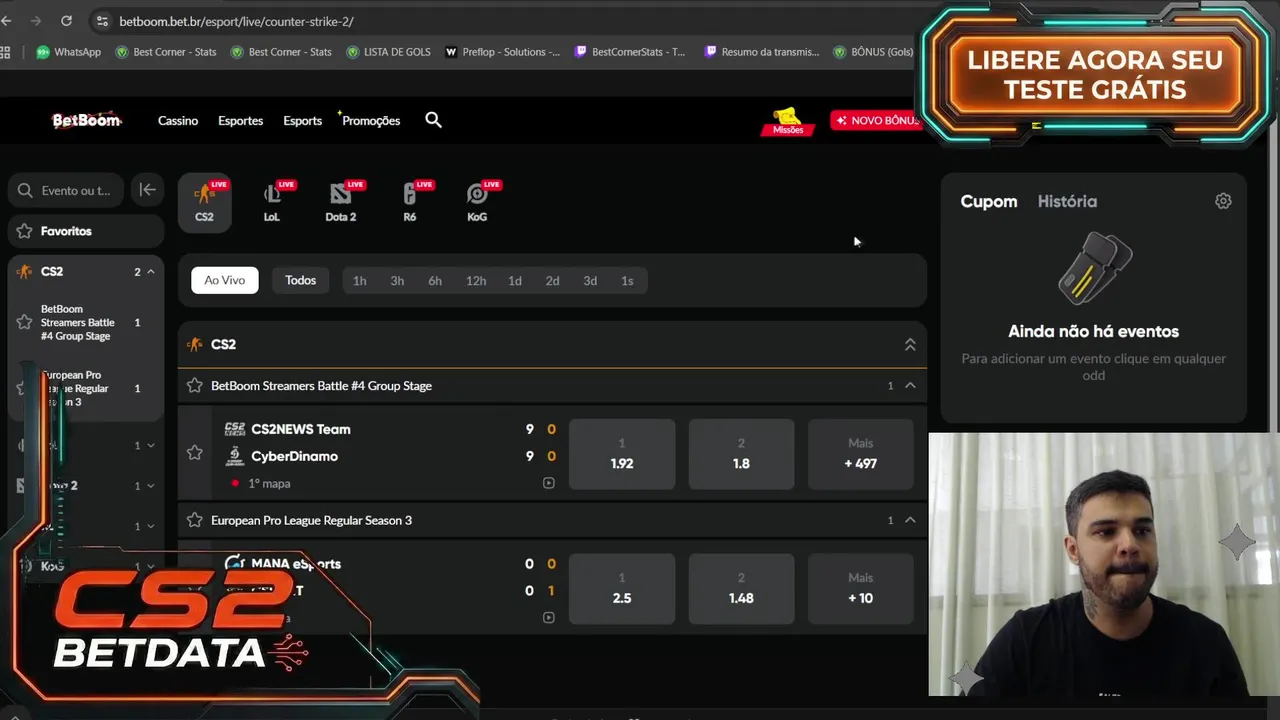Open CyberDinamo team name
The width and height of the screenshot is (1280, 720).
[294, 456]
